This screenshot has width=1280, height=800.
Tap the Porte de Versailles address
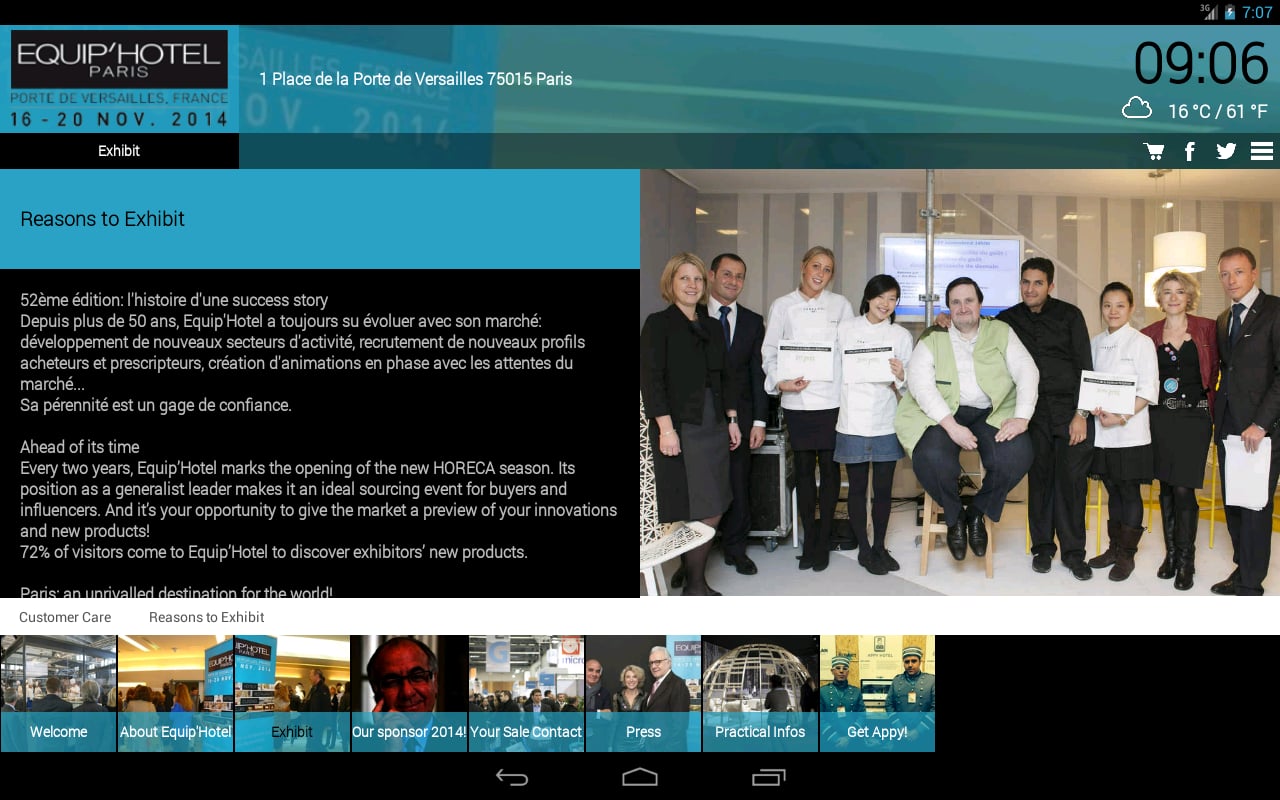coord(415,79)
